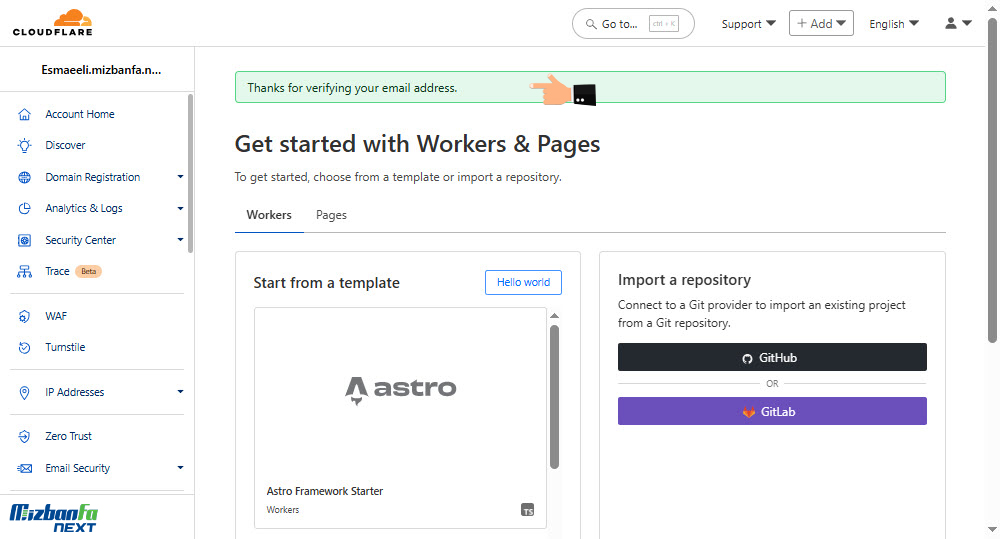Expand the IP Addresses submenu arrow

tap(180, 392)
